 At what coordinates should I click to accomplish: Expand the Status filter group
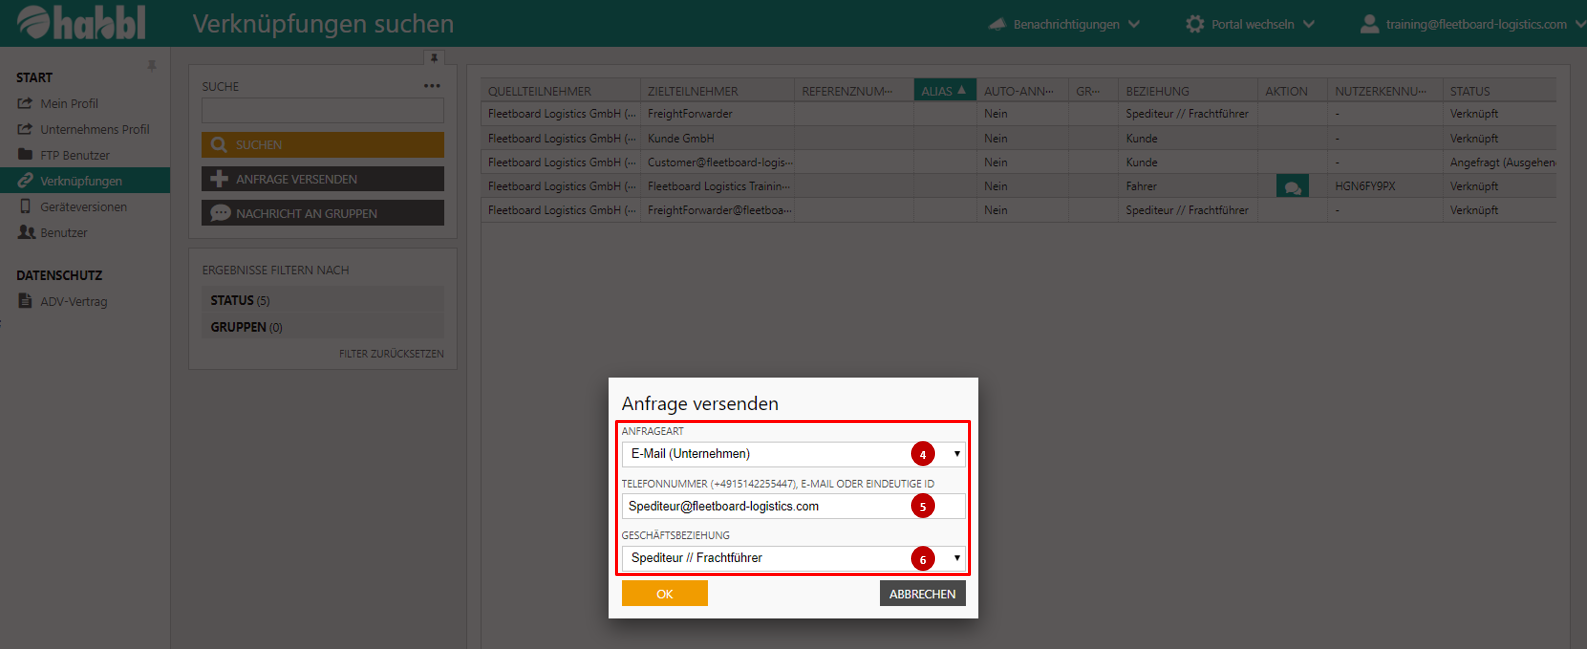coord(240,301)
